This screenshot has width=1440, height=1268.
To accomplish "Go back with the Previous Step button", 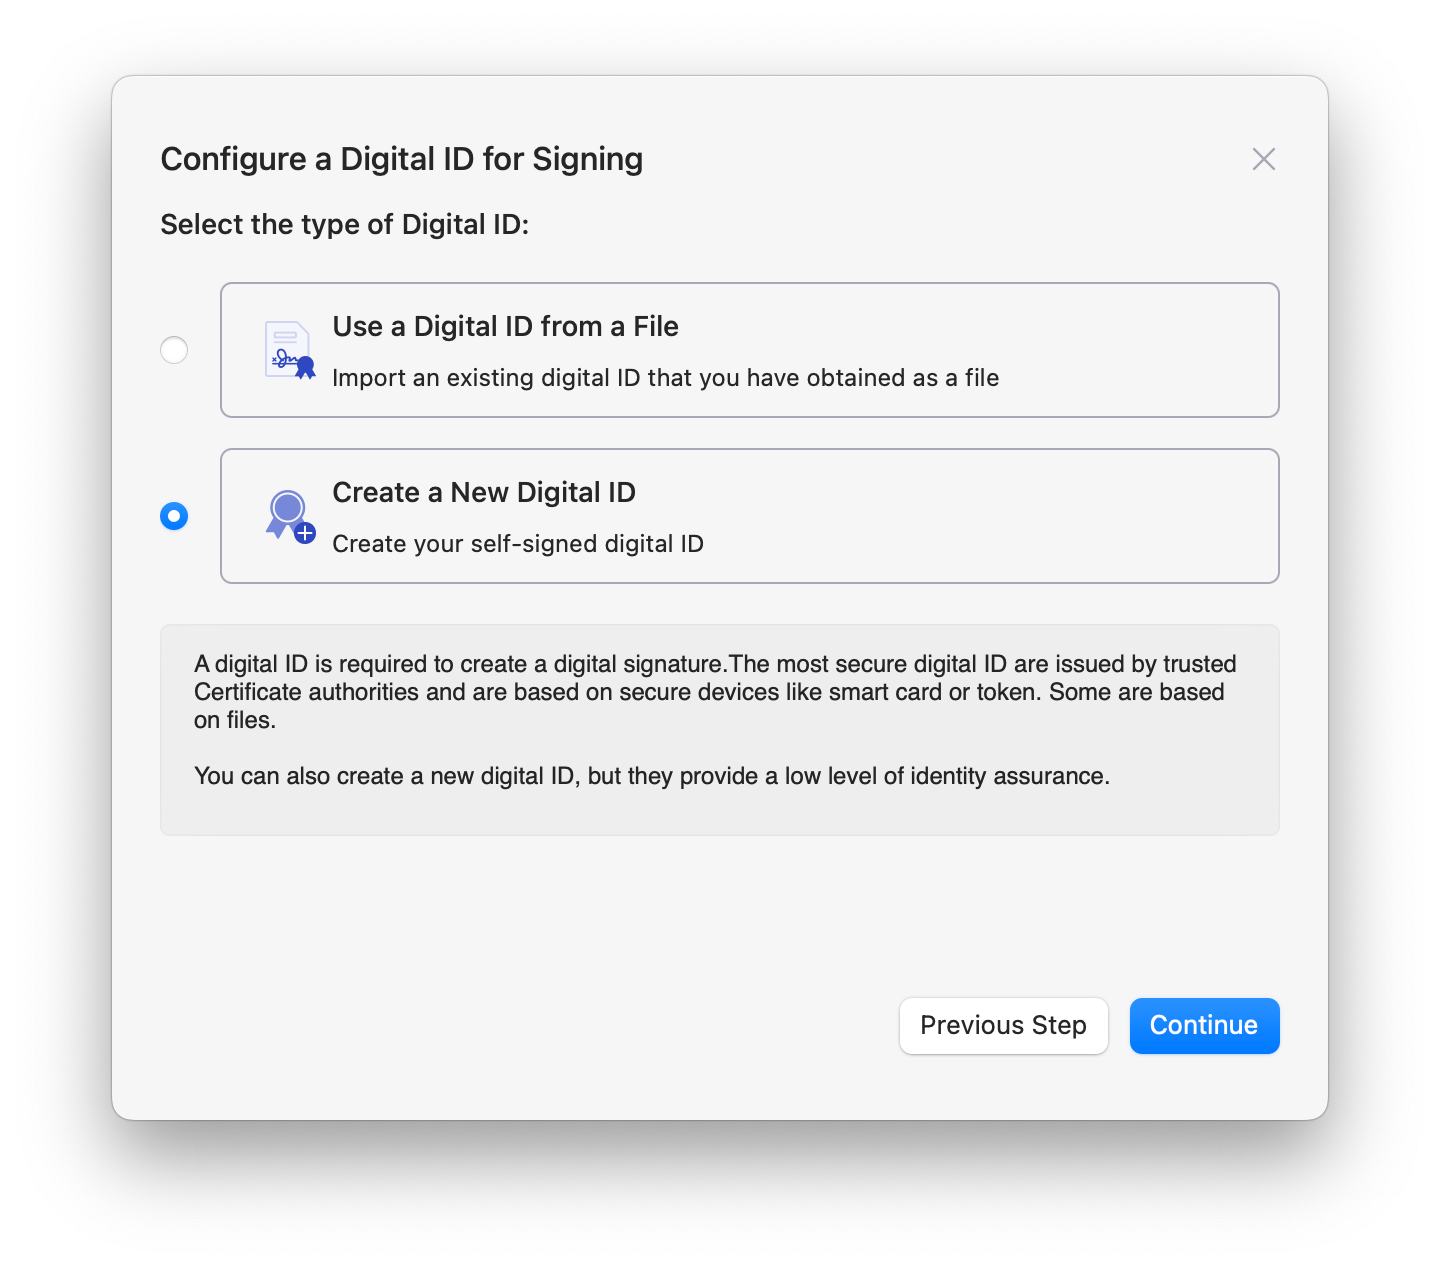I will (x=1003, y=1026).
